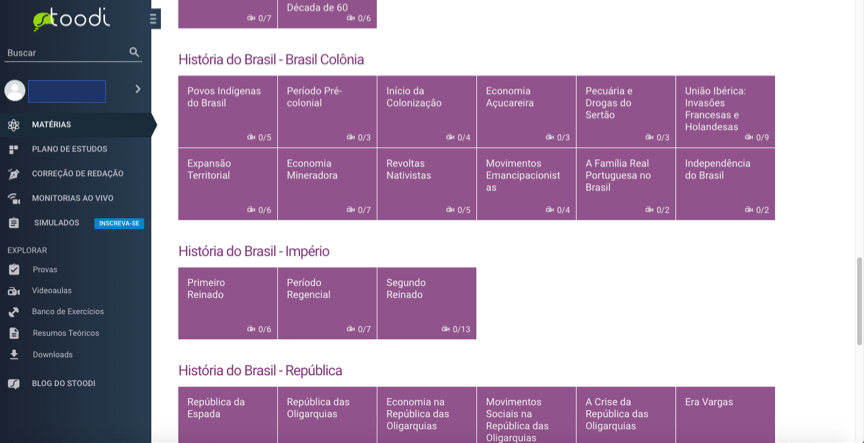Screen dimensions: 864x443
Task: Click in the Buscar search field
Action: click(65, 53)
